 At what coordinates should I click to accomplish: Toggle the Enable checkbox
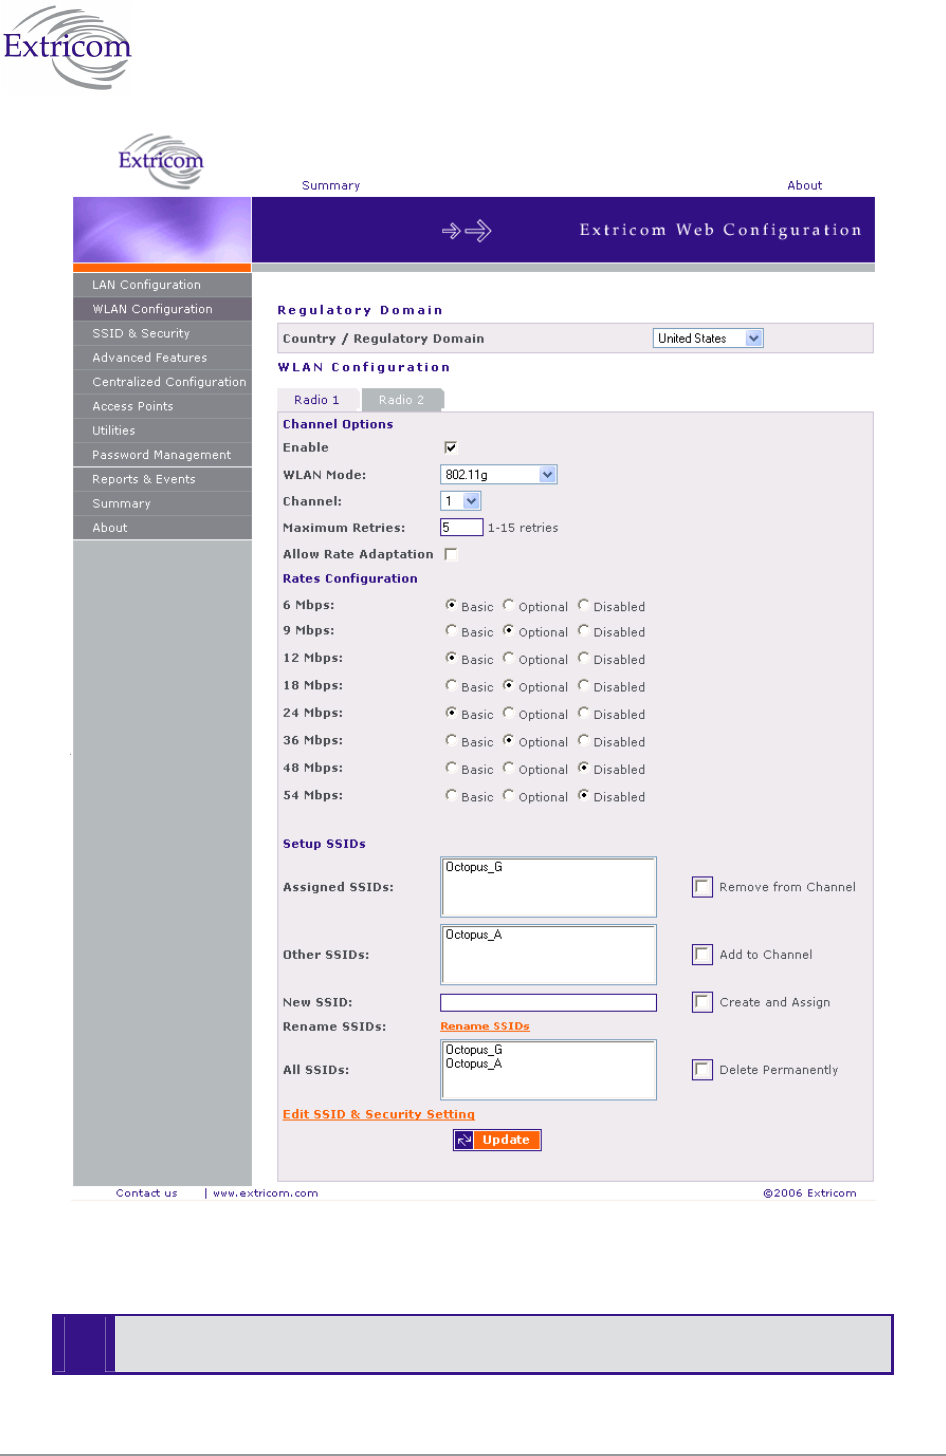pos(451,448)
